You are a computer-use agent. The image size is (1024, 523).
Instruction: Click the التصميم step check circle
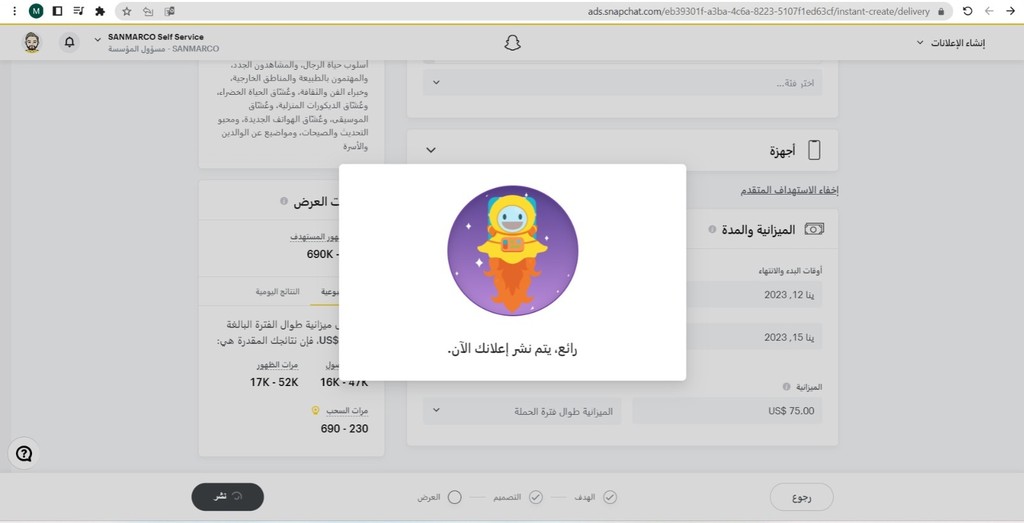[x=536, y=498]
